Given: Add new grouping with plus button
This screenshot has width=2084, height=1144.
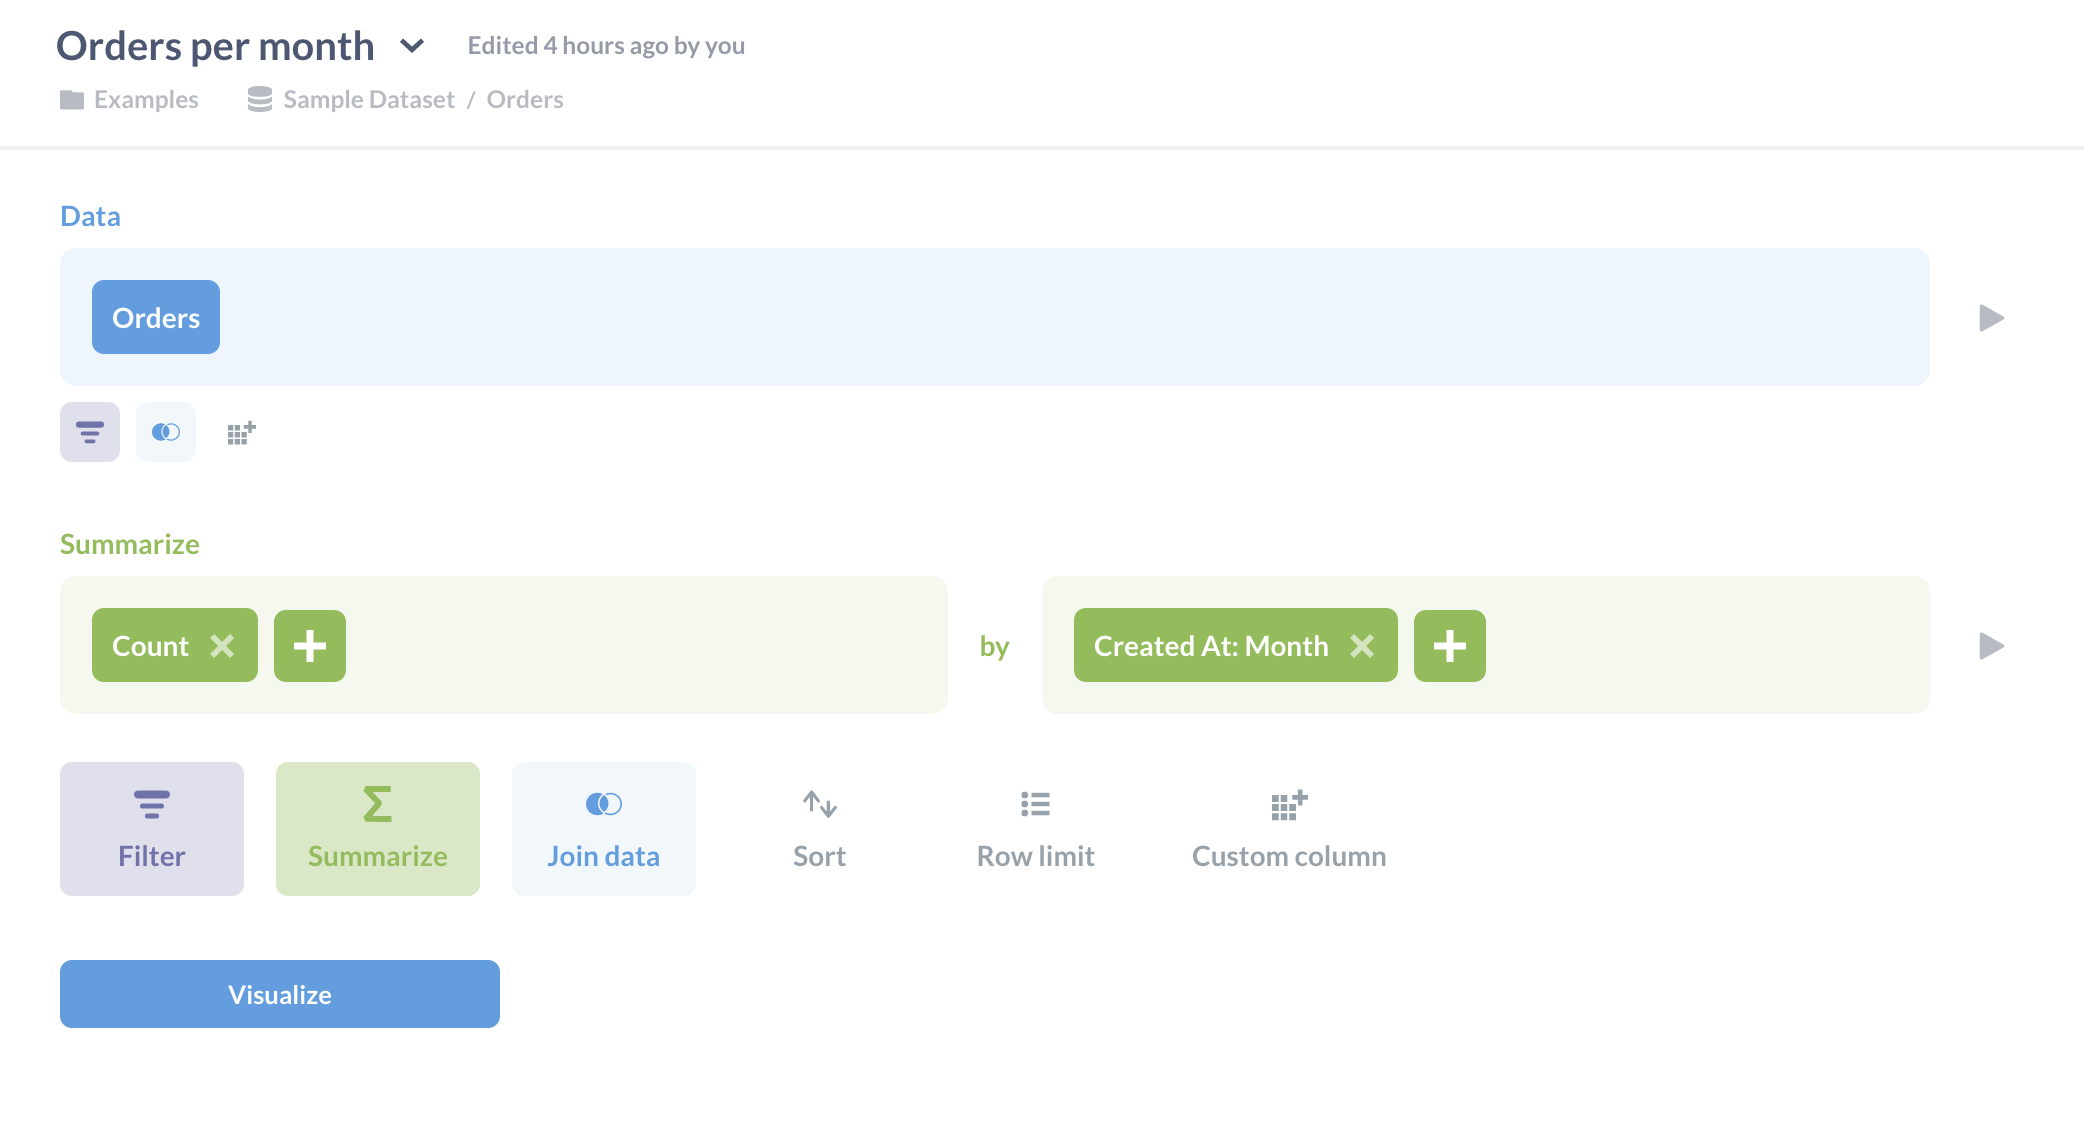Looking at the screenshot, I should tap(1448, 645).
